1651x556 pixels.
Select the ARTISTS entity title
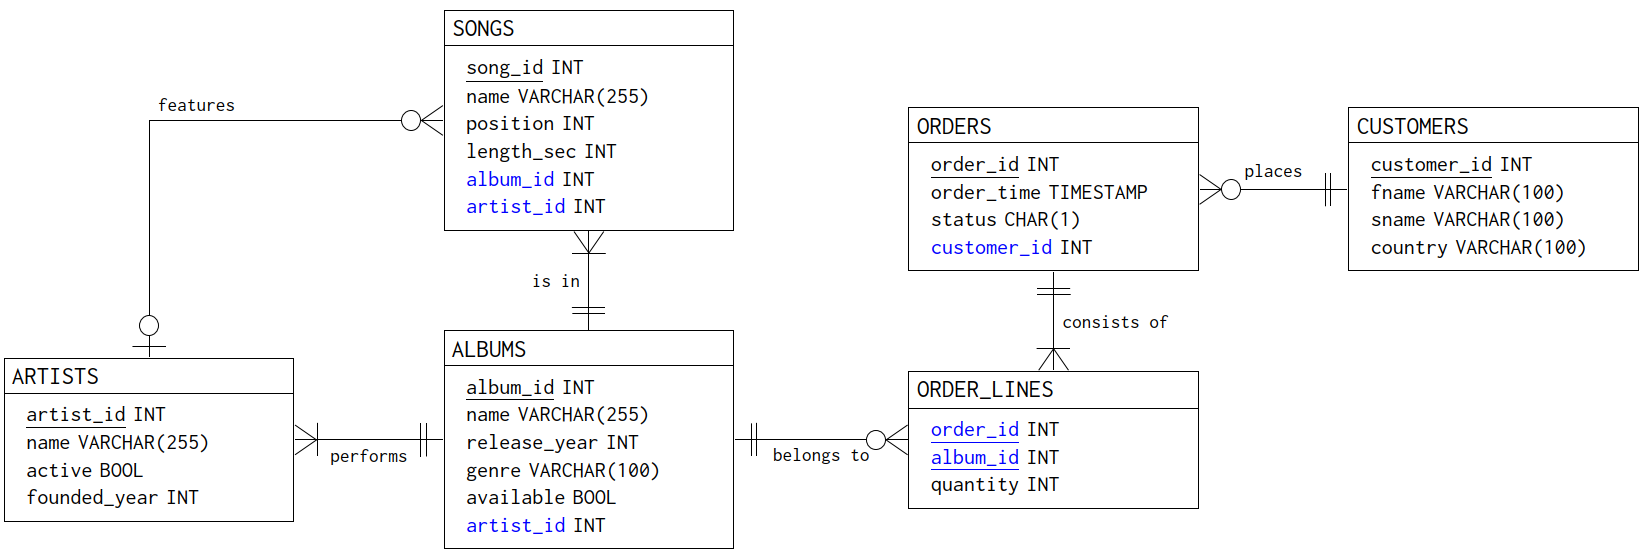(56, 377)
